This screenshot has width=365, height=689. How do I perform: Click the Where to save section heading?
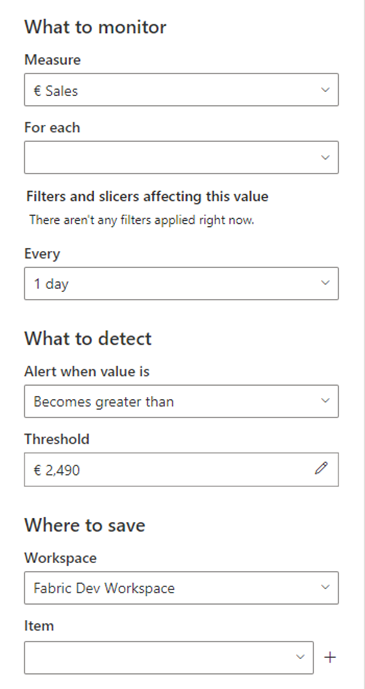(85, 525)
